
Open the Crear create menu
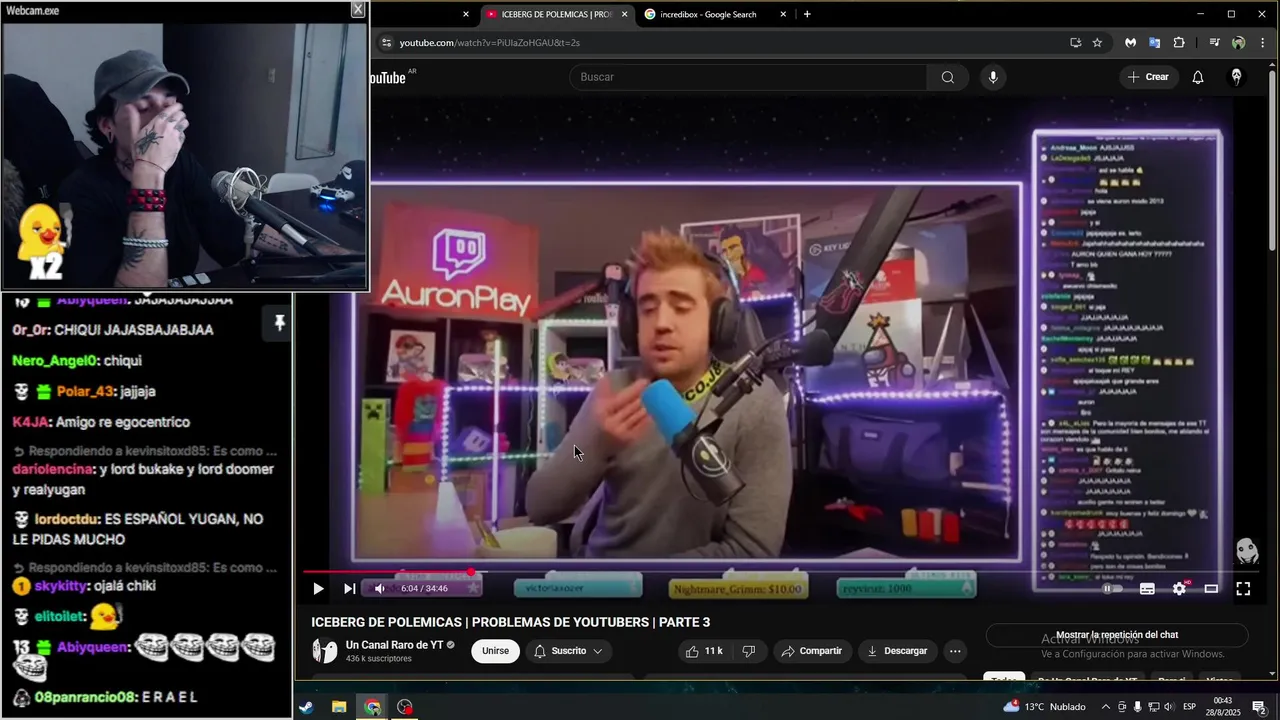click(x=1148, y=77)
